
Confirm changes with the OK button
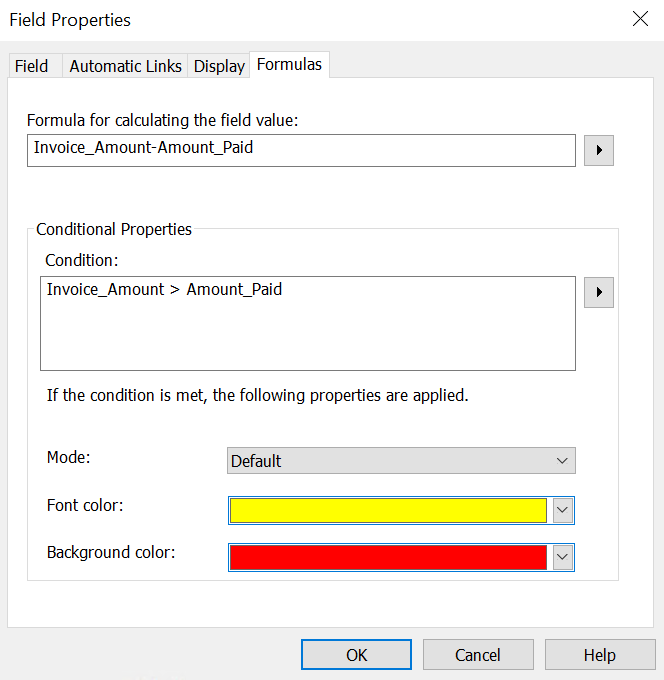357,655
